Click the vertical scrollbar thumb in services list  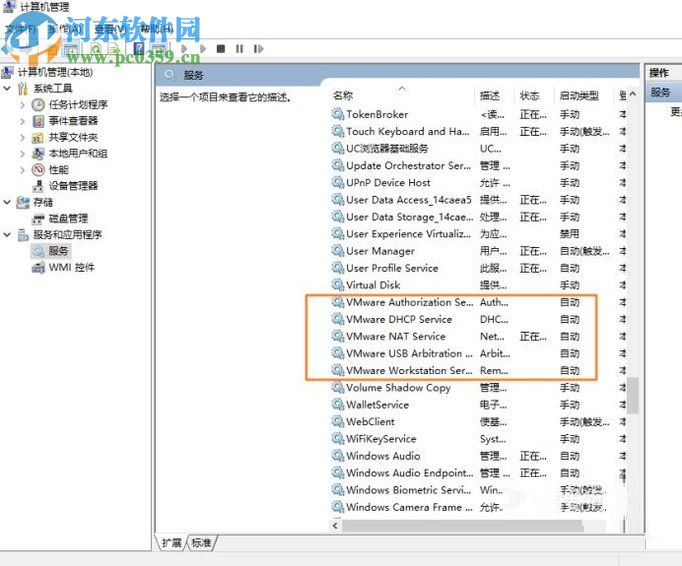pyautogui.click(x=633, y=395)
